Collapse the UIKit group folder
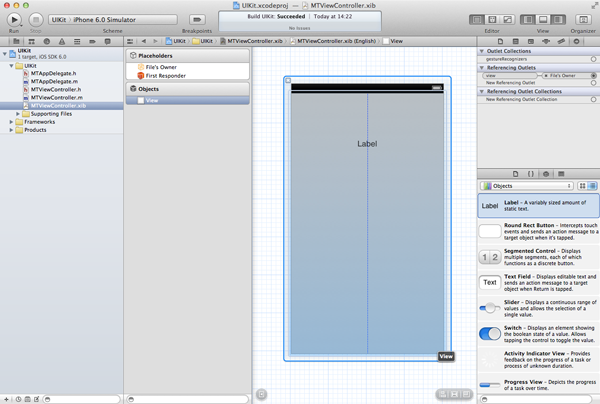Viewport: 600px width, 404px height. click(x=11, y=66)
